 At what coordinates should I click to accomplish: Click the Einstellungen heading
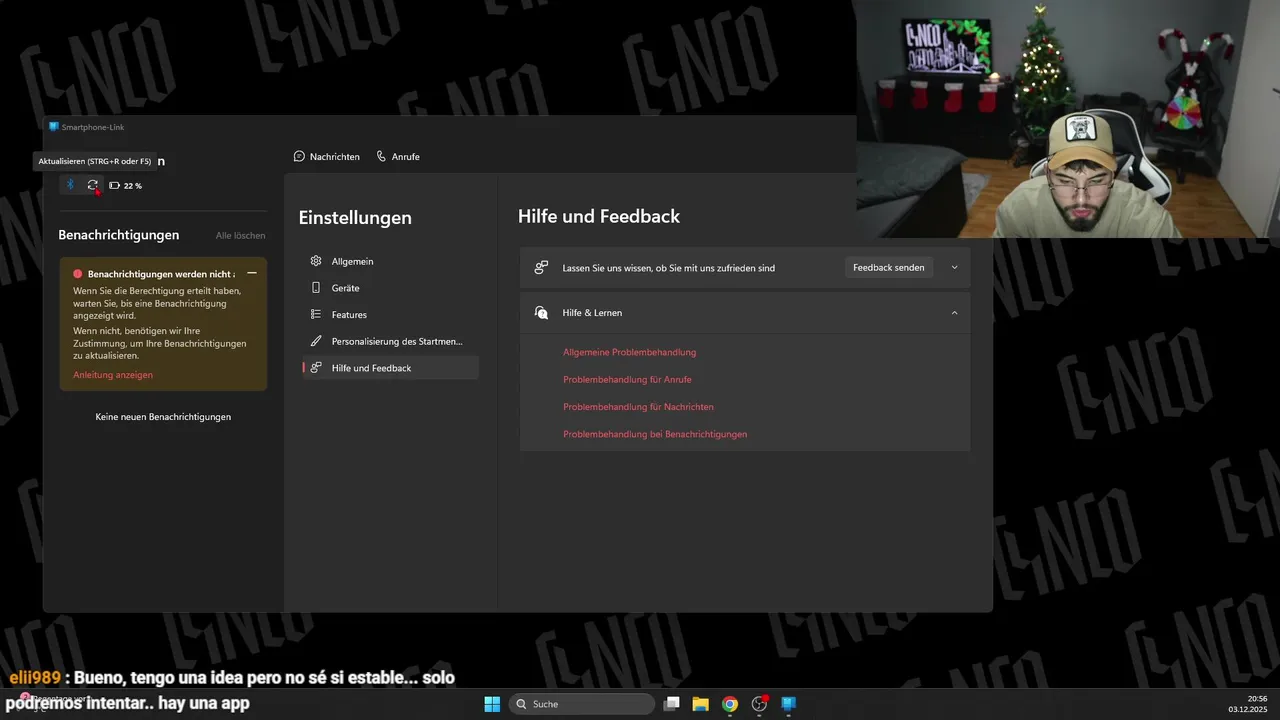pyautogui.click(x=355, y=218)
